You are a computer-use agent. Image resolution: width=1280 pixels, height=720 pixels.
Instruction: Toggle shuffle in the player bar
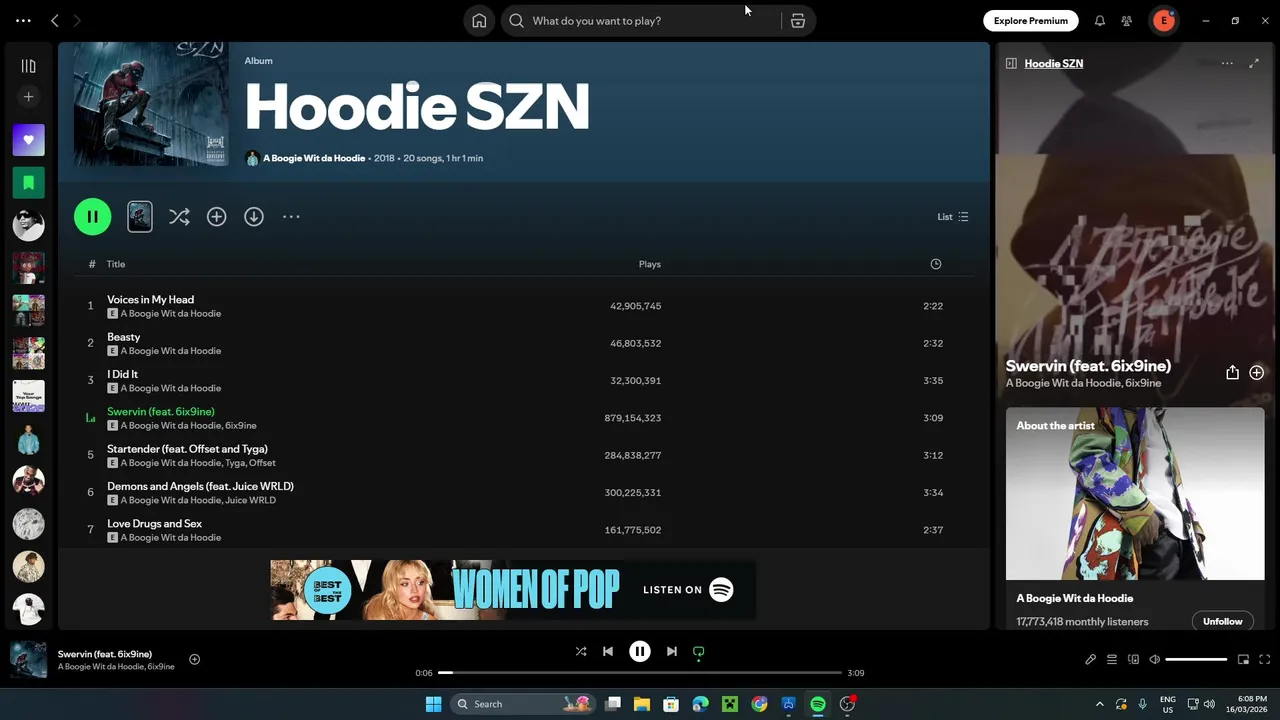581,651
